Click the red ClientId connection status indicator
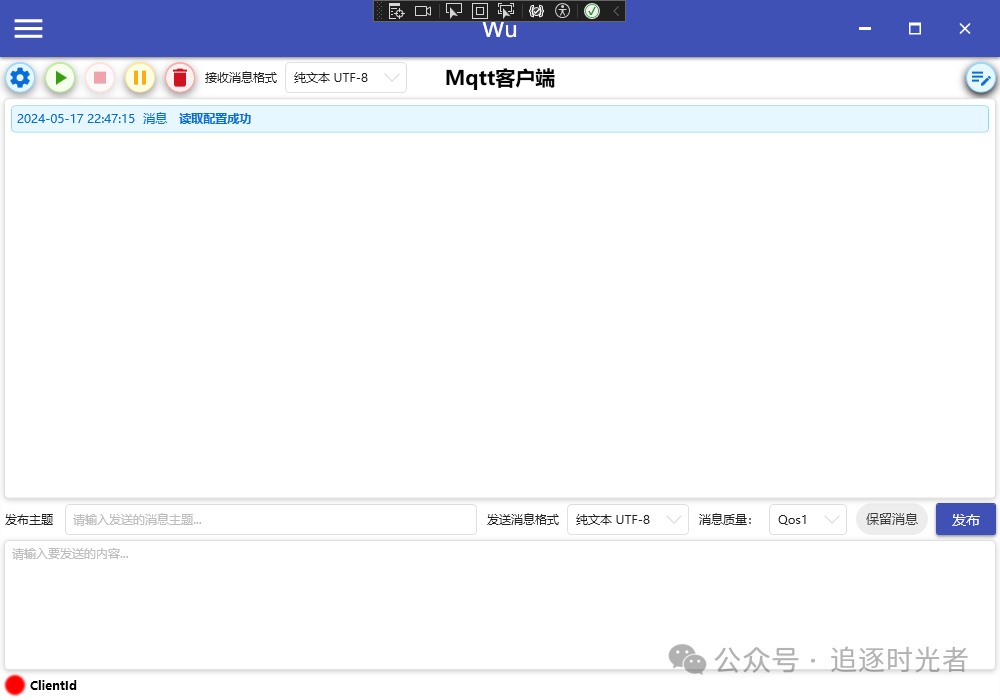Viewport: 1000px width, 700px height. pos(14,686)
